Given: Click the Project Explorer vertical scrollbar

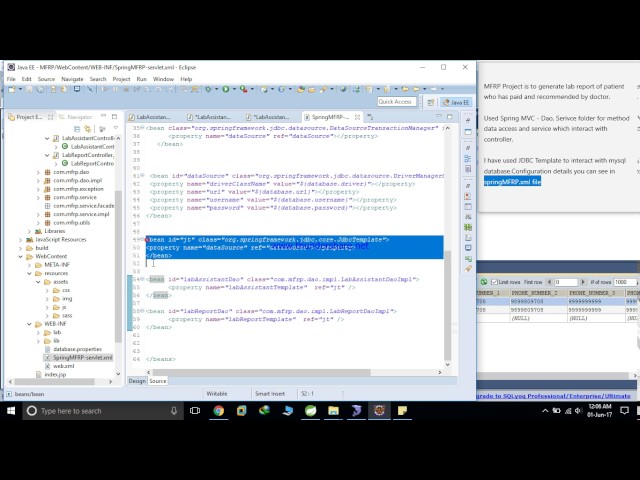Looking at the screenshot, I should tap(118, 265).
